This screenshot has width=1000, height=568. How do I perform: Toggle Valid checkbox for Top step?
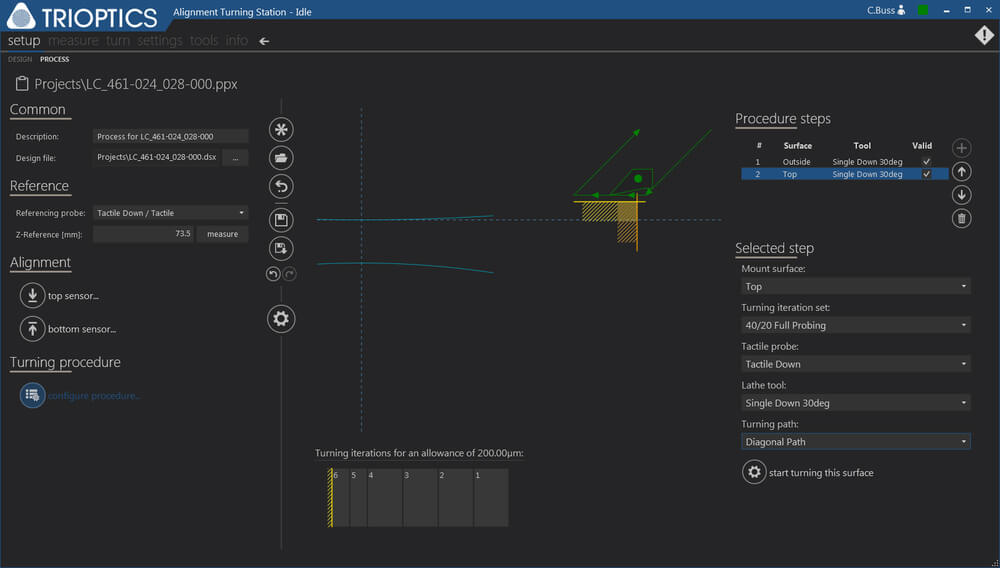click(926, 174)
